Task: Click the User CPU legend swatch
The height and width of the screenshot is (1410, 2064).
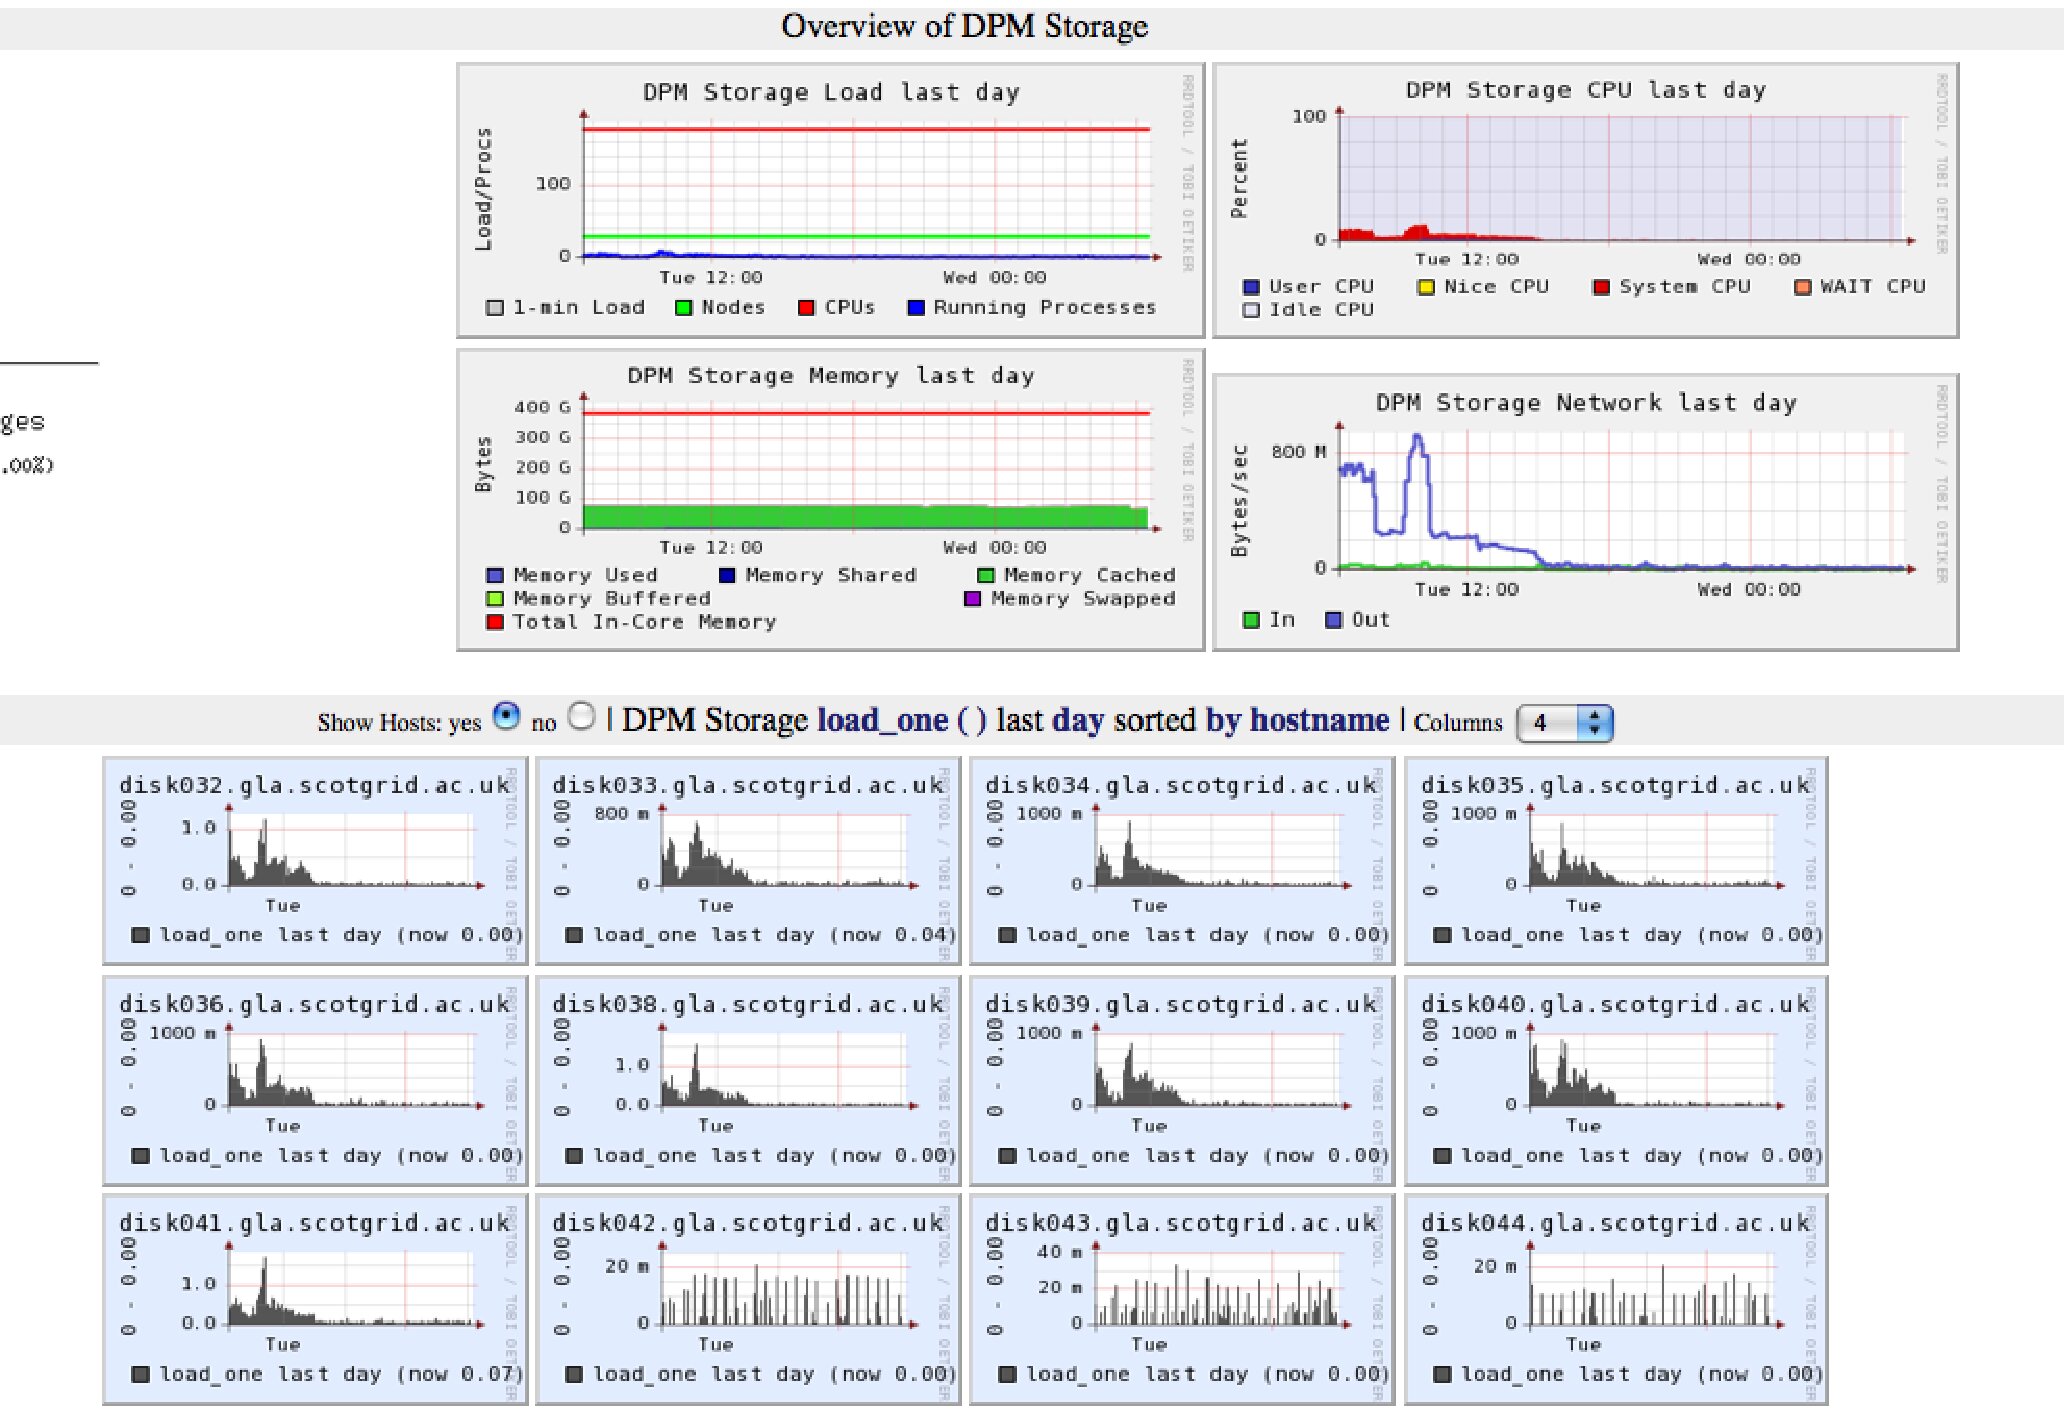Action: tap(1251, 287)
